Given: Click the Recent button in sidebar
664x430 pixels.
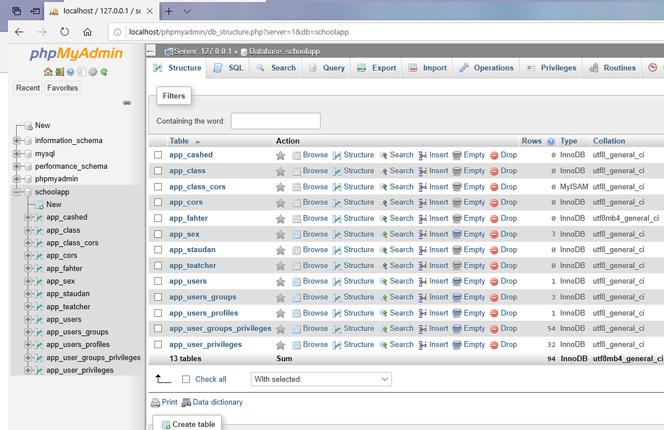Looking at the screenshot, I should (28, 88).
